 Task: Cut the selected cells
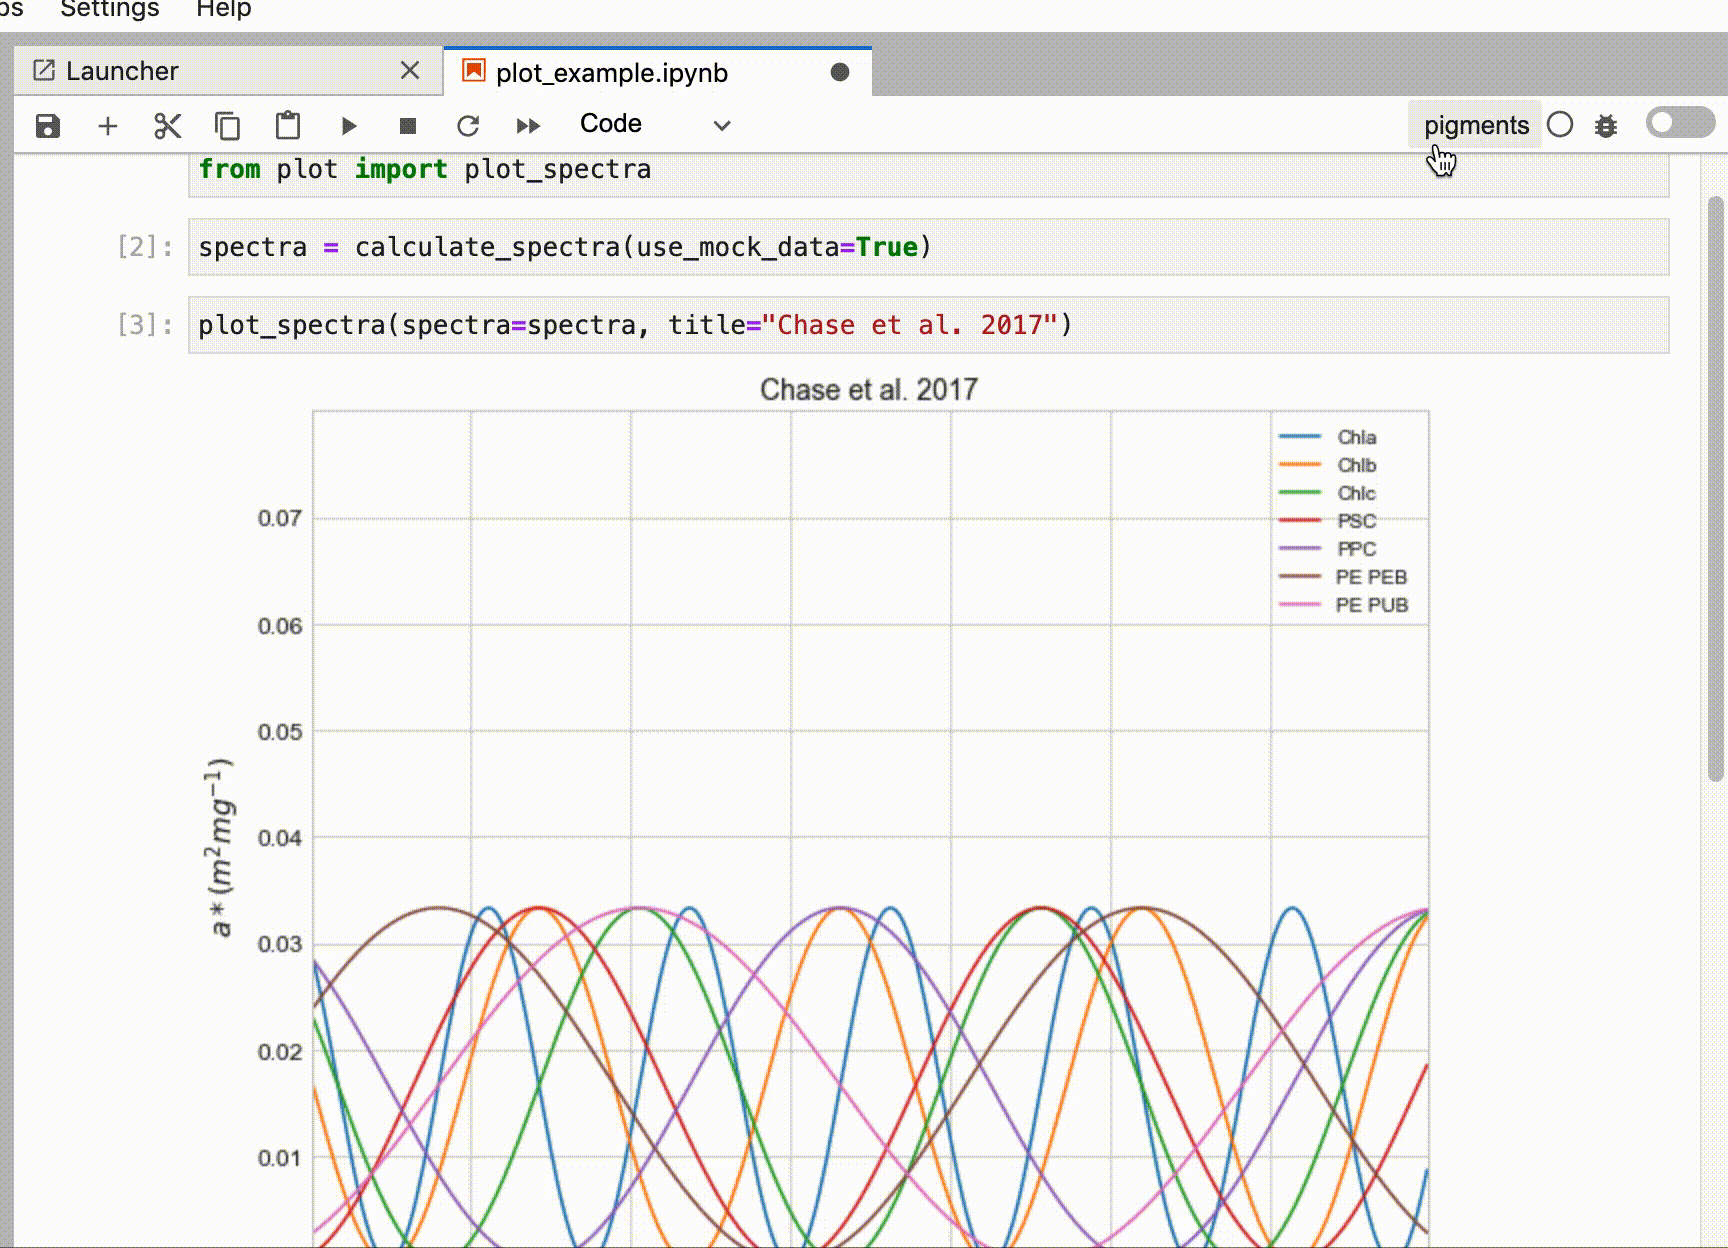(x=167, y=125)
